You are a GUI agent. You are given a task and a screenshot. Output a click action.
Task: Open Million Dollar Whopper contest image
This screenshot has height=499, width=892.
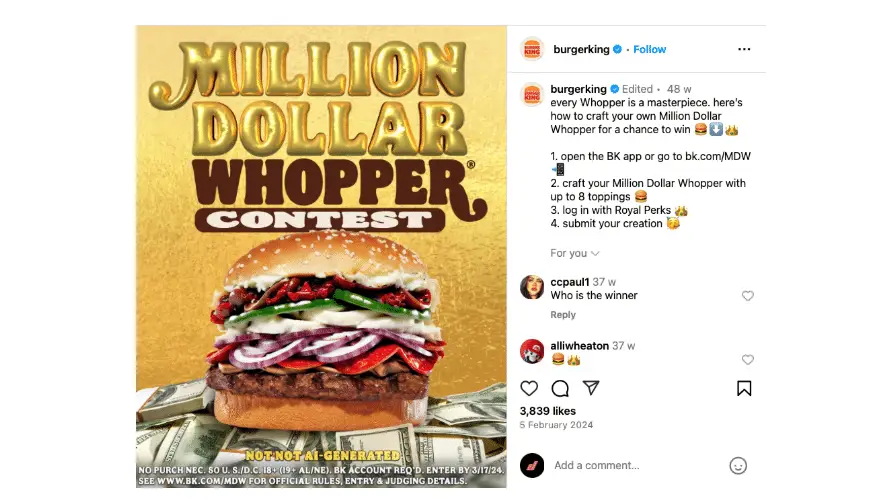pyautogui.click(x=321, y=257)
